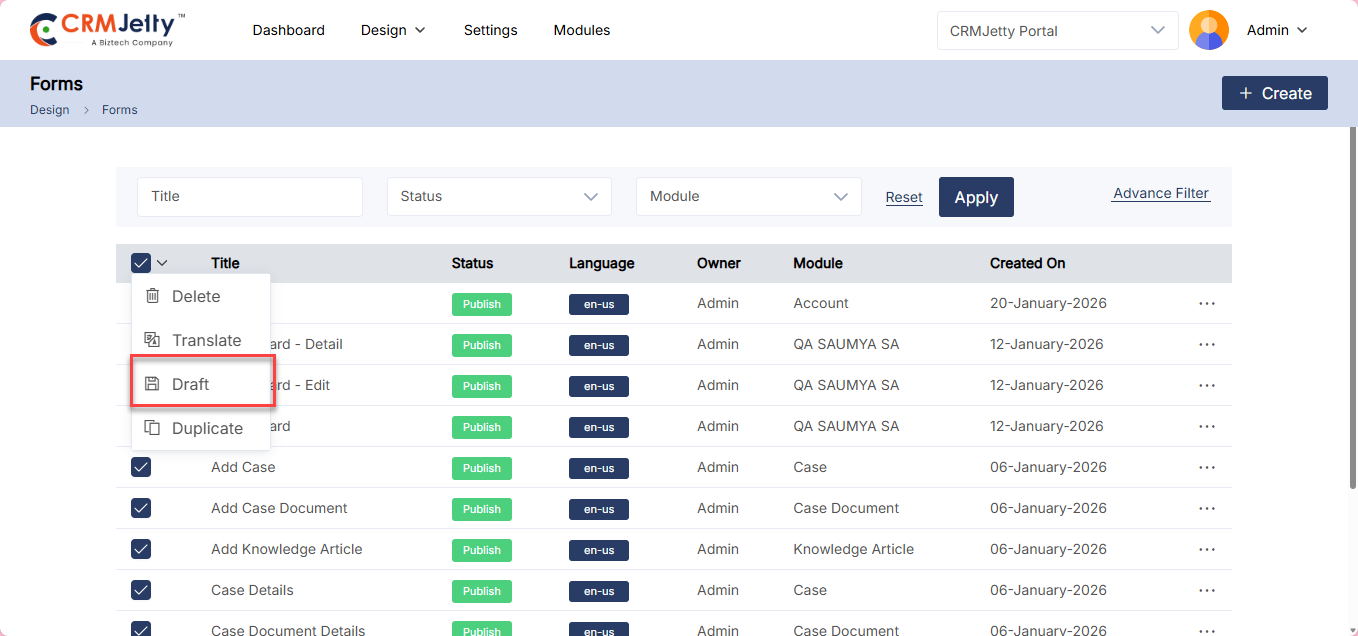Viewport: 1358px width, 636px height.
Task: Click the page vertical scrollbar
Action: [x=1351, y=300]
